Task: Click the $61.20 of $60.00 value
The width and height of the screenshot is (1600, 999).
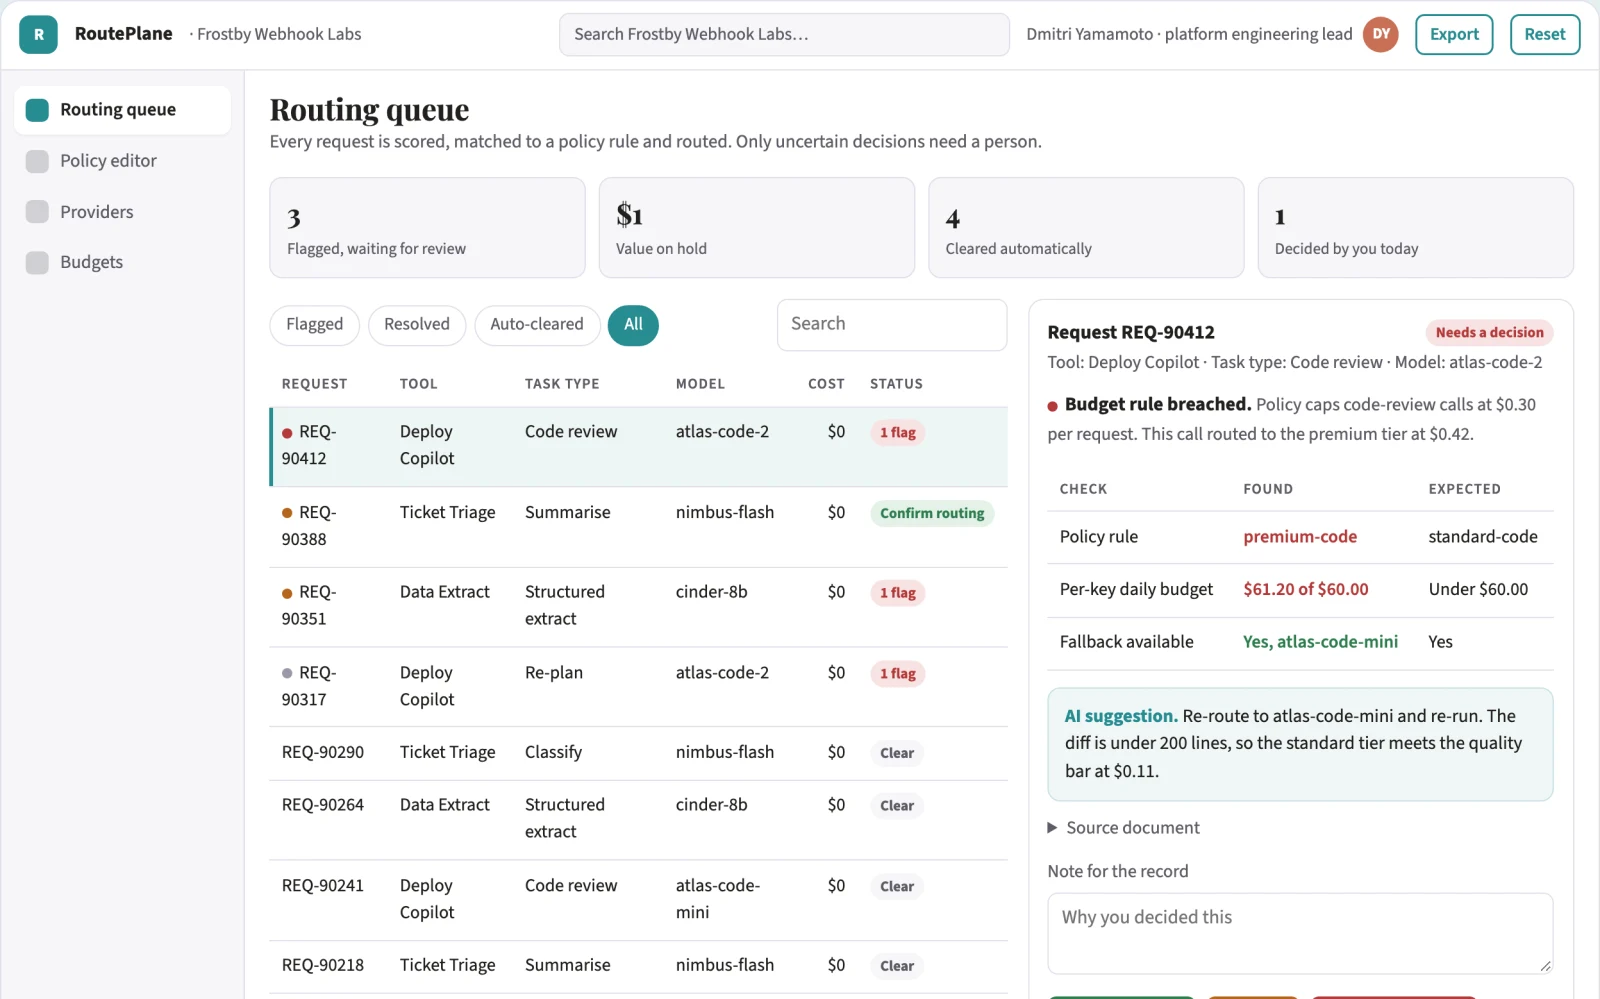Action: (1306, 590)
